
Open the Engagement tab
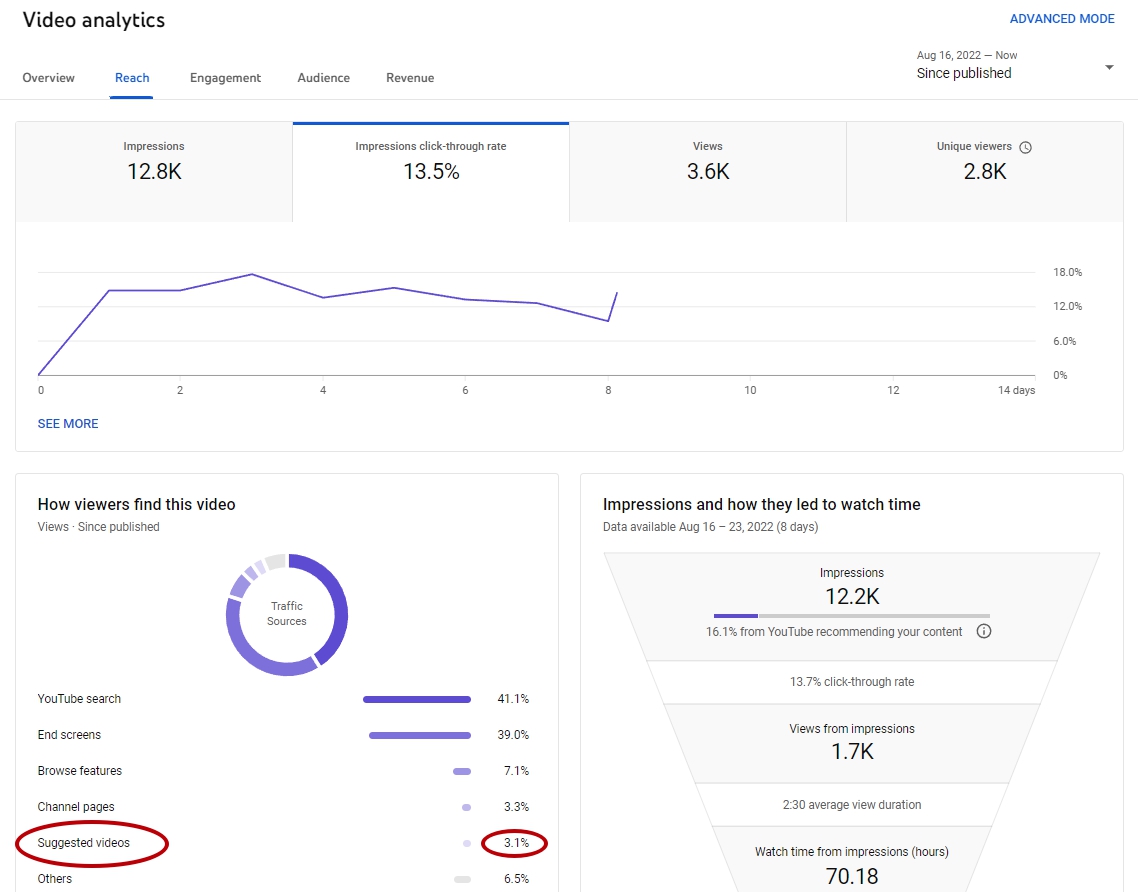point(225,78)
